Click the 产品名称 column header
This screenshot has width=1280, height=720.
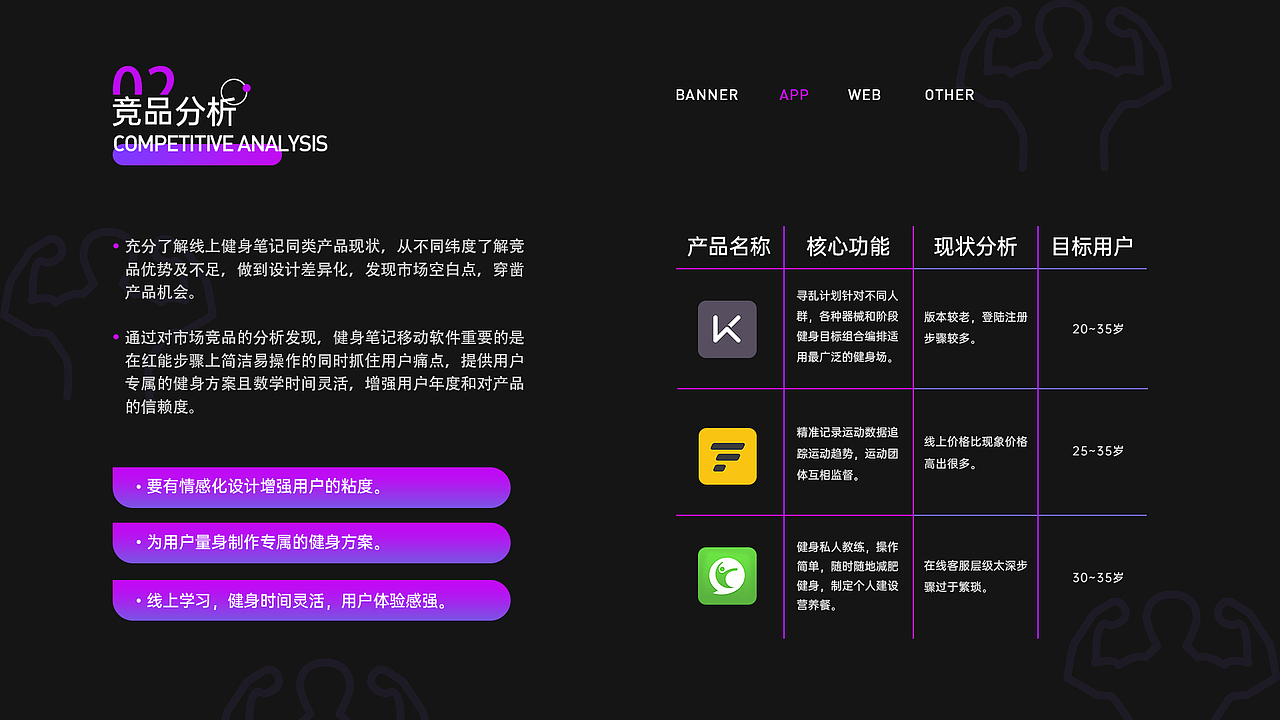(728, 247)
